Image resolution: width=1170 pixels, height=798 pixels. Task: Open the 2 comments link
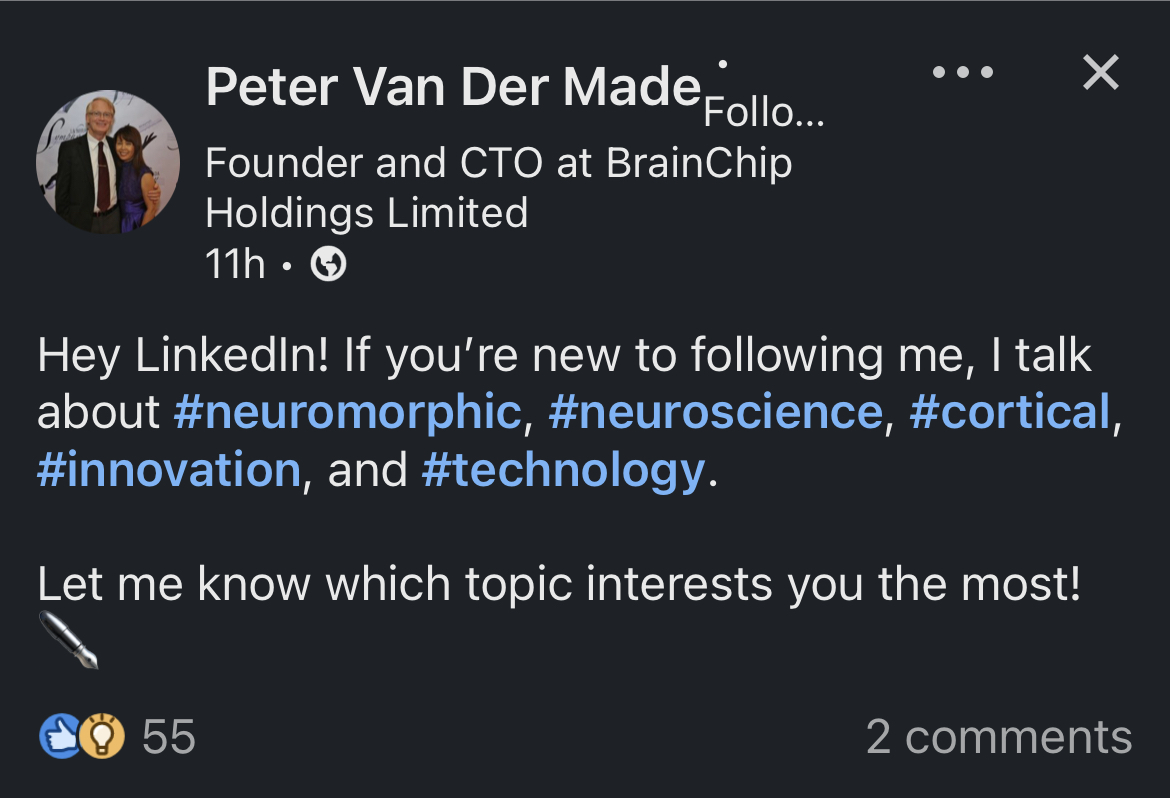pos(998,738)
